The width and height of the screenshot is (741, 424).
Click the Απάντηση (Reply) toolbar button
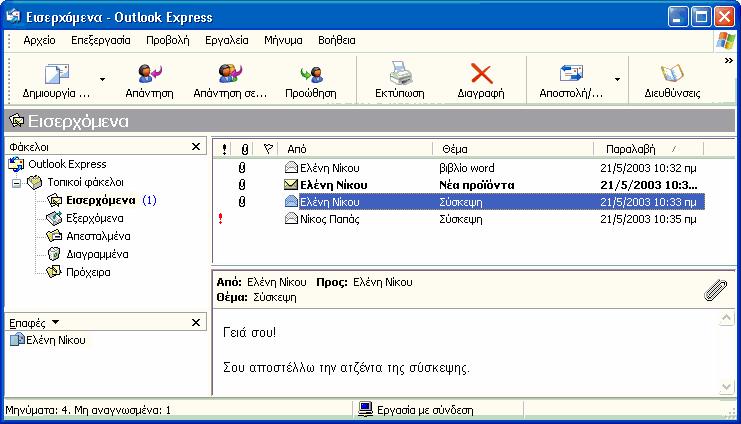pyautogui.click(x=149, y=81)
